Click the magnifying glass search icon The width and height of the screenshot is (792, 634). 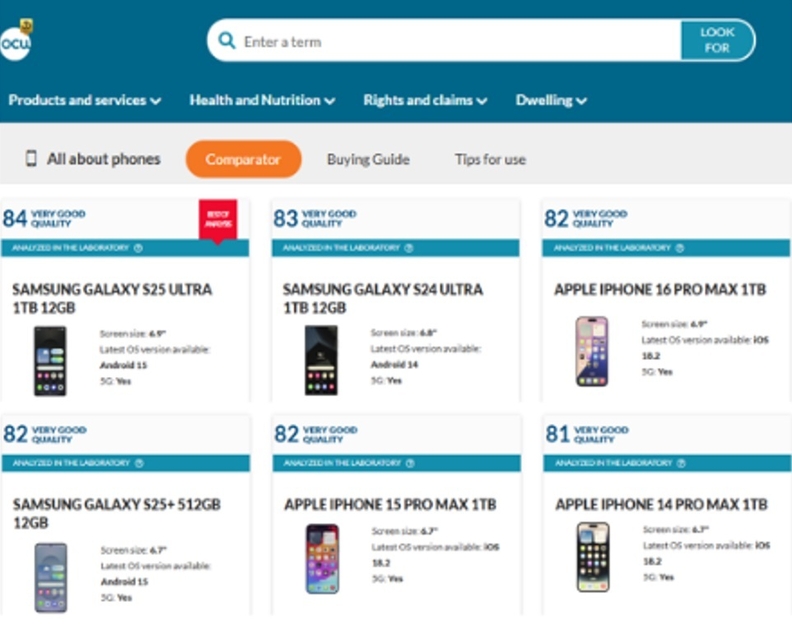tap(227, 41)
